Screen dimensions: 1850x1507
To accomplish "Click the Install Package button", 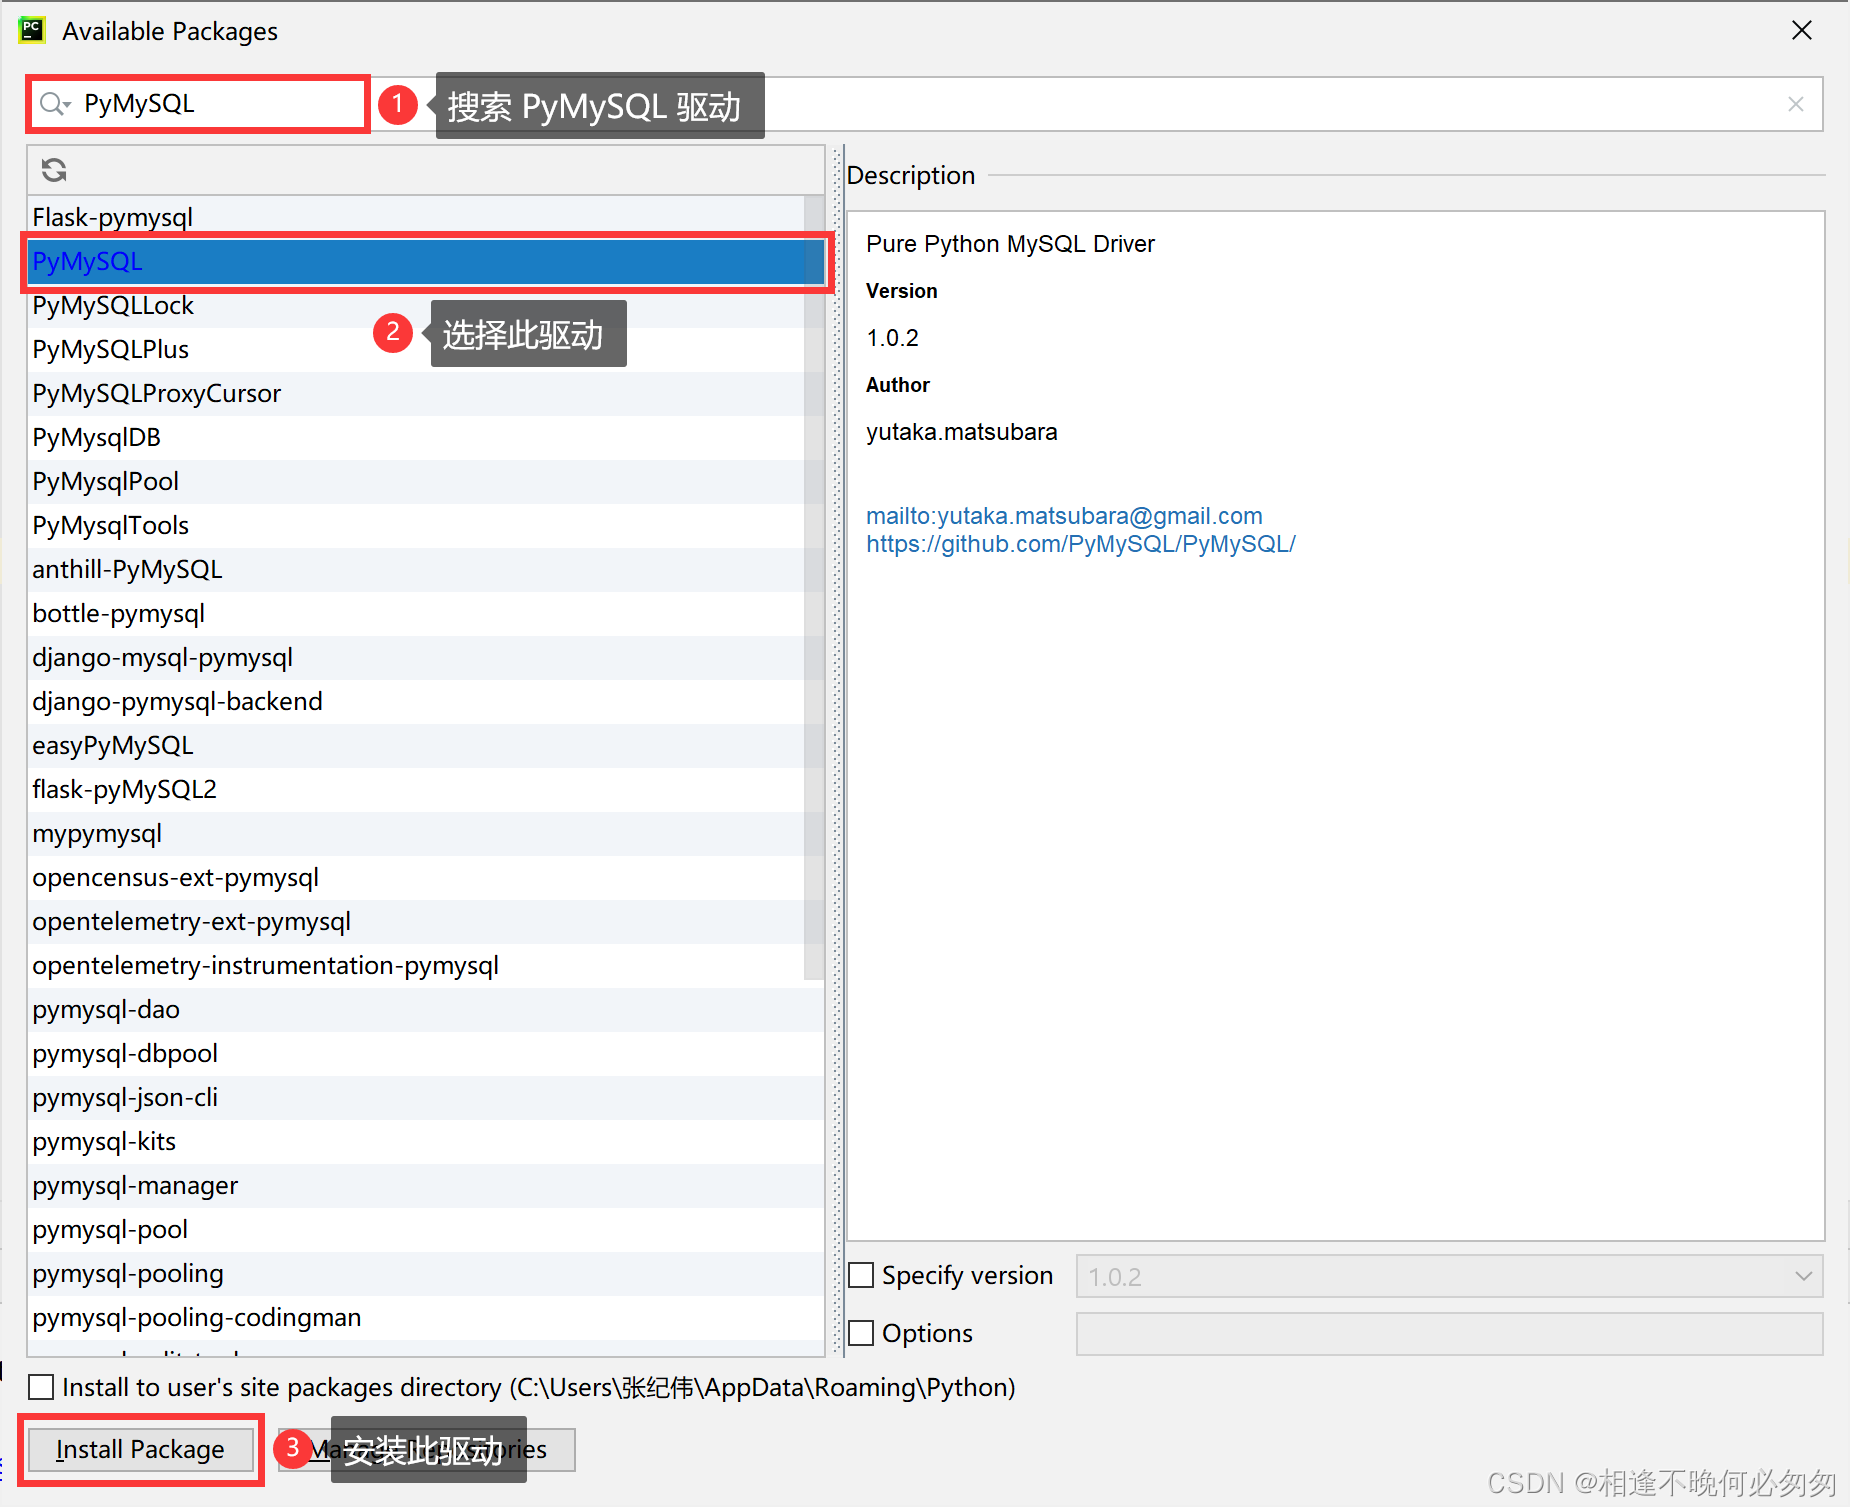I will coord(141,1450).
